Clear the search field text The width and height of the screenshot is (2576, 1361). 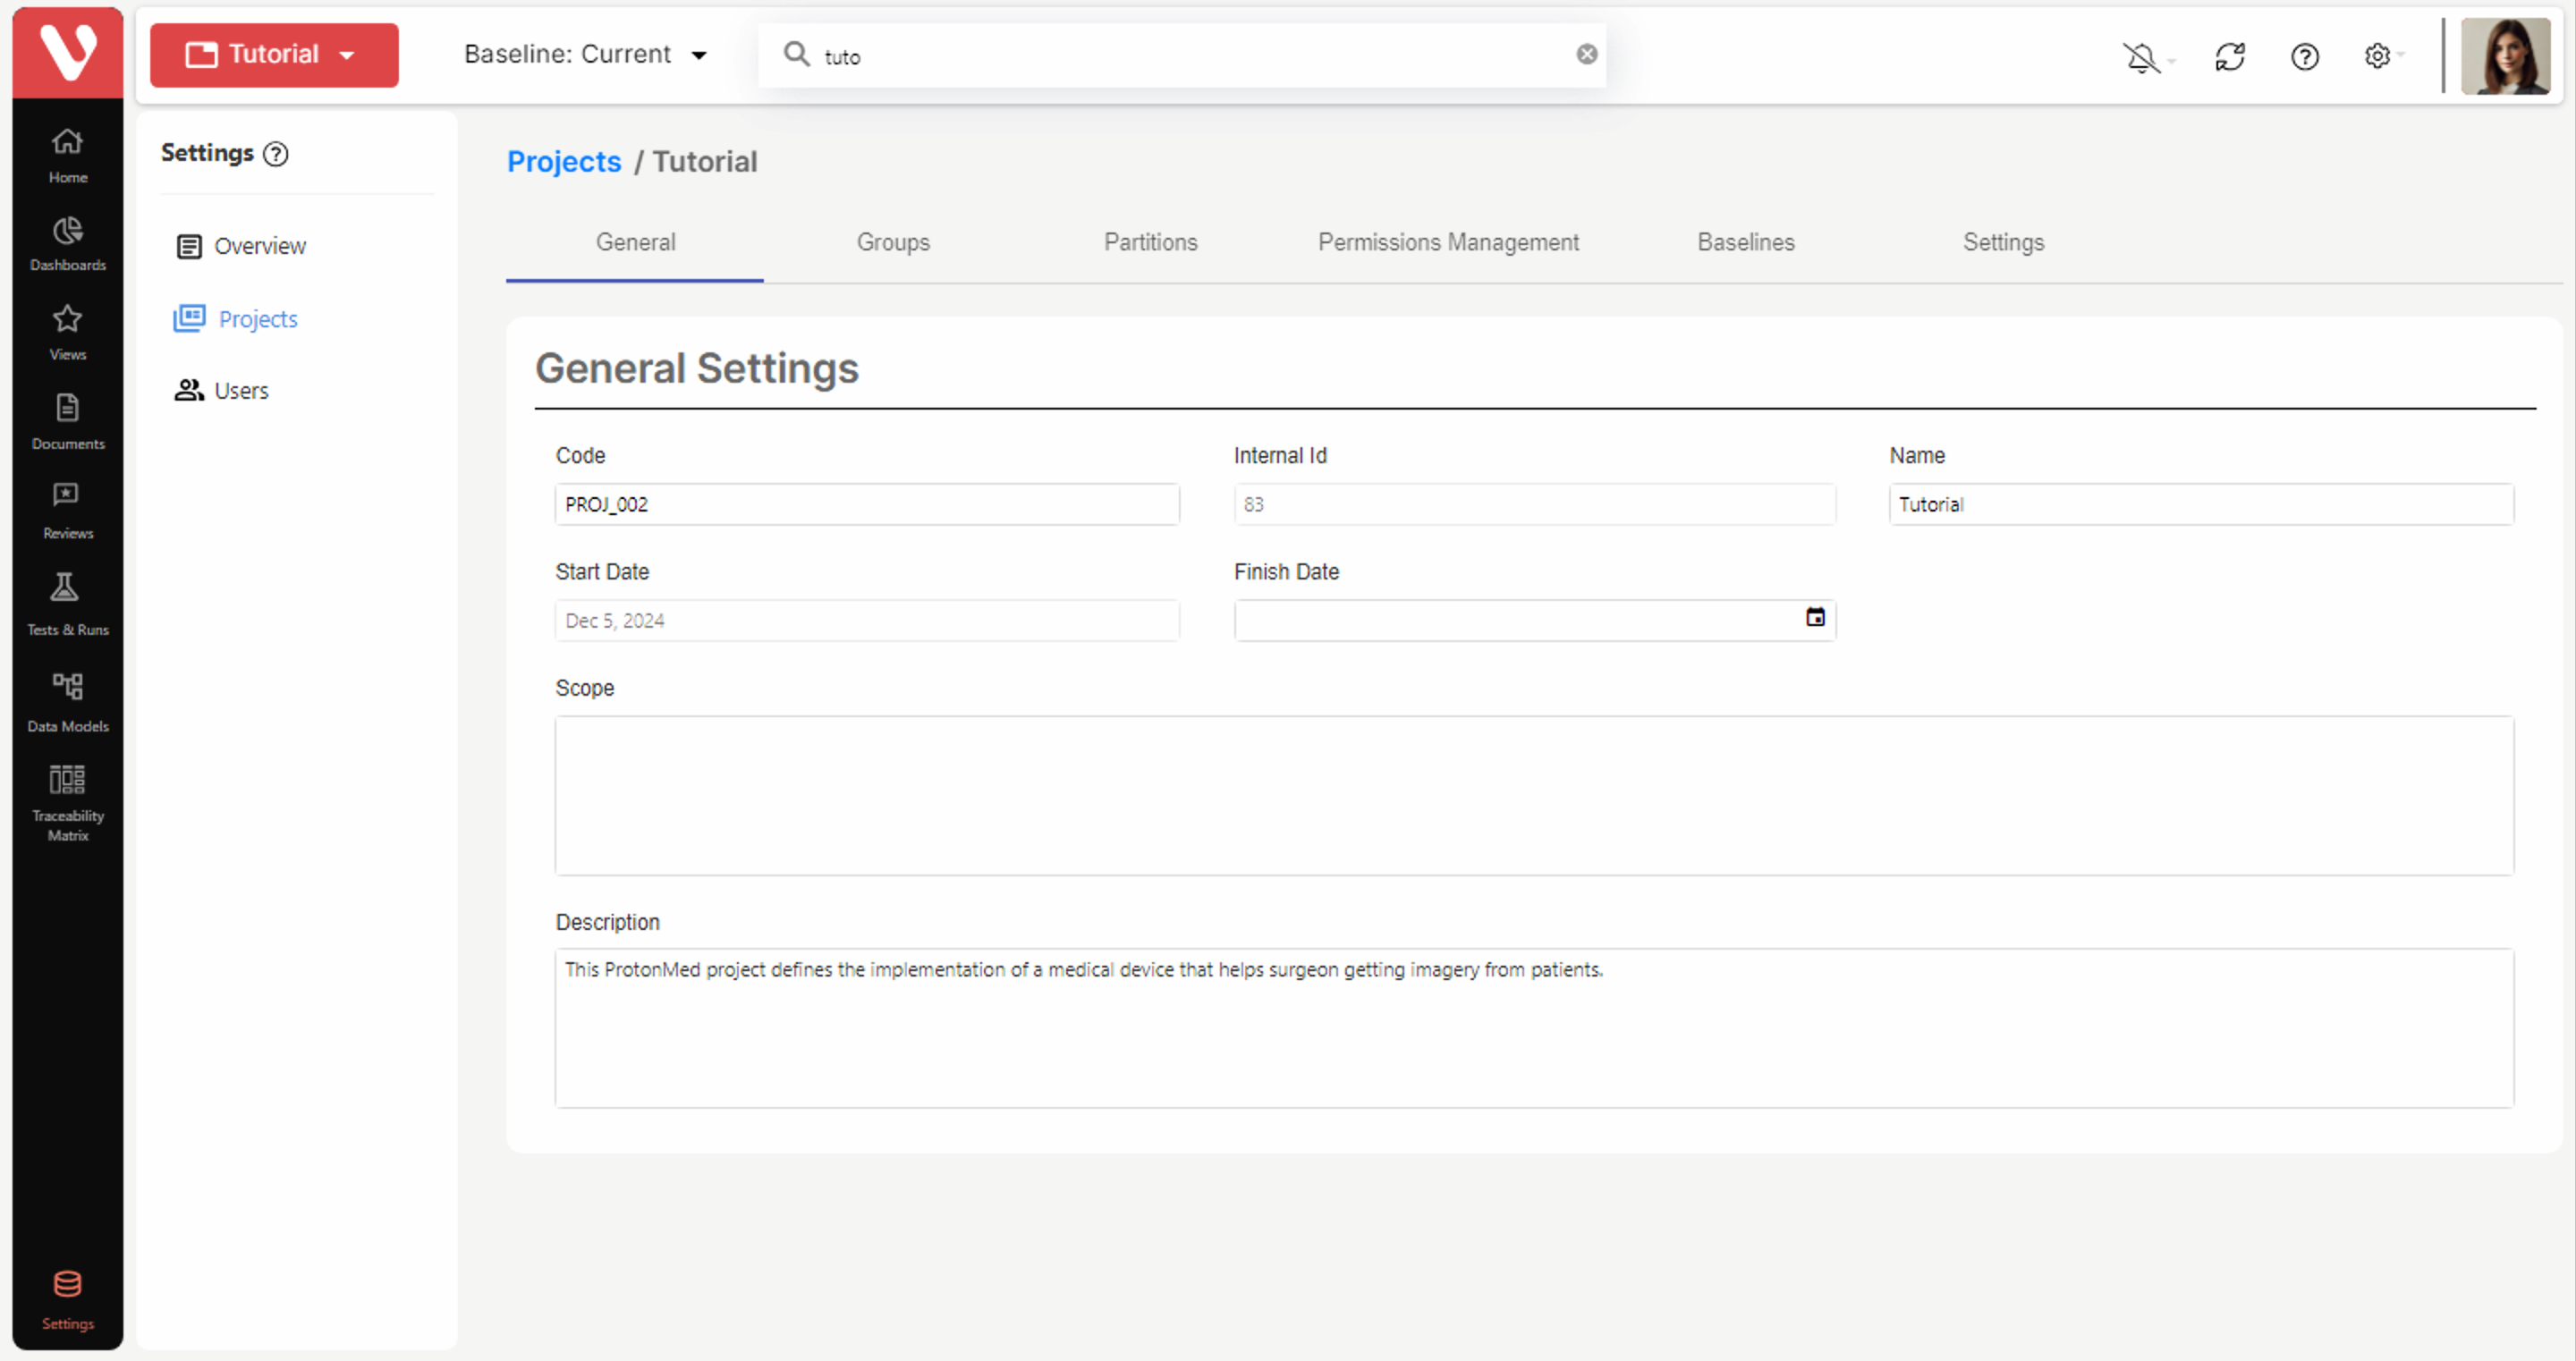click(x=1586, y=55)
